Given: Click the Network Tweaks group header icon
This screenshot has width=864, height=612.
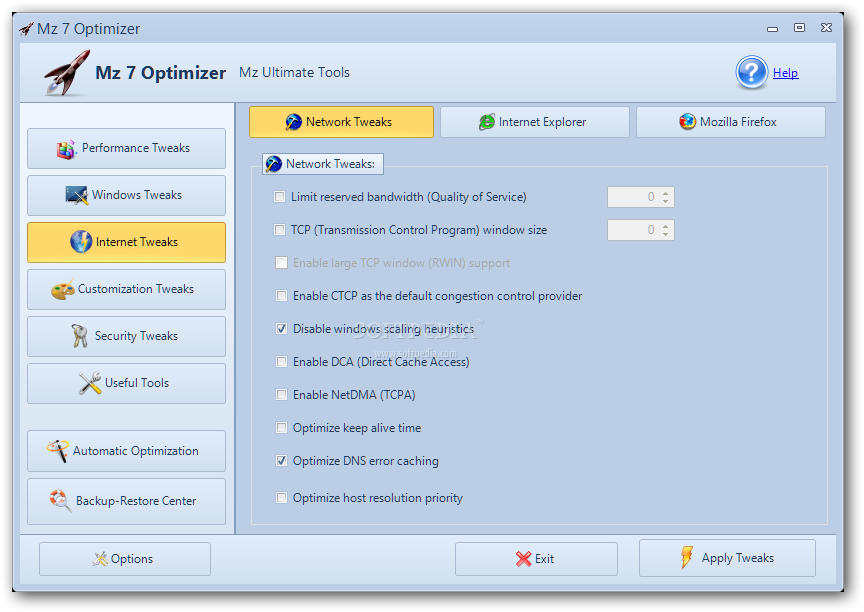Looking at the screenshot, I should (x=273, y=164).
